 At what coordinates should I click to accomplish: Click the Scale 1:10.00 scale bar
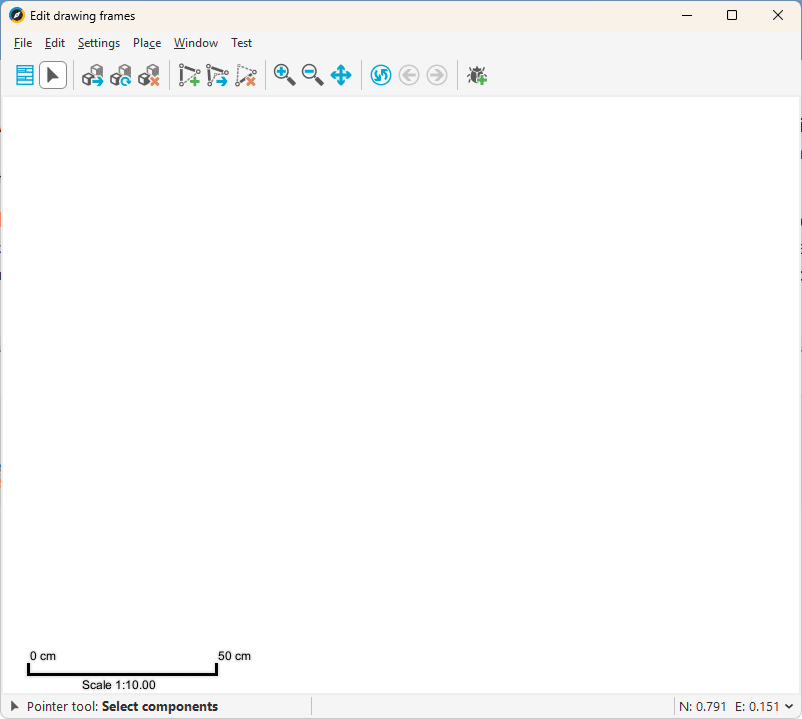click(121, 671)
